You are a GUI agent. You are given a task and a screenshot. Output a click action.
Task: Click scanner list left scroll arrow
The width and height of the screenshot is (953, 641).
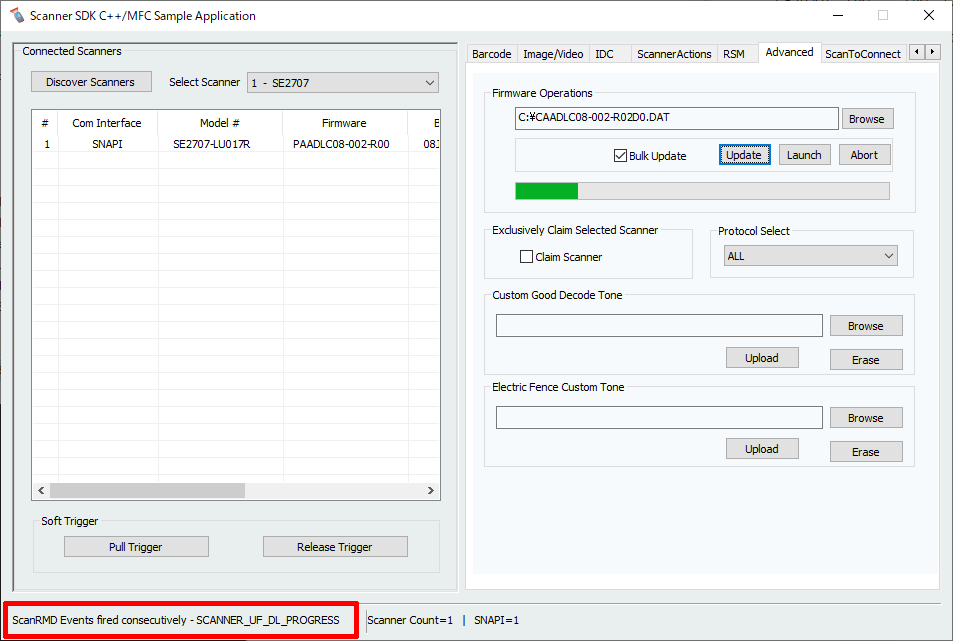(x=41, y=491)
